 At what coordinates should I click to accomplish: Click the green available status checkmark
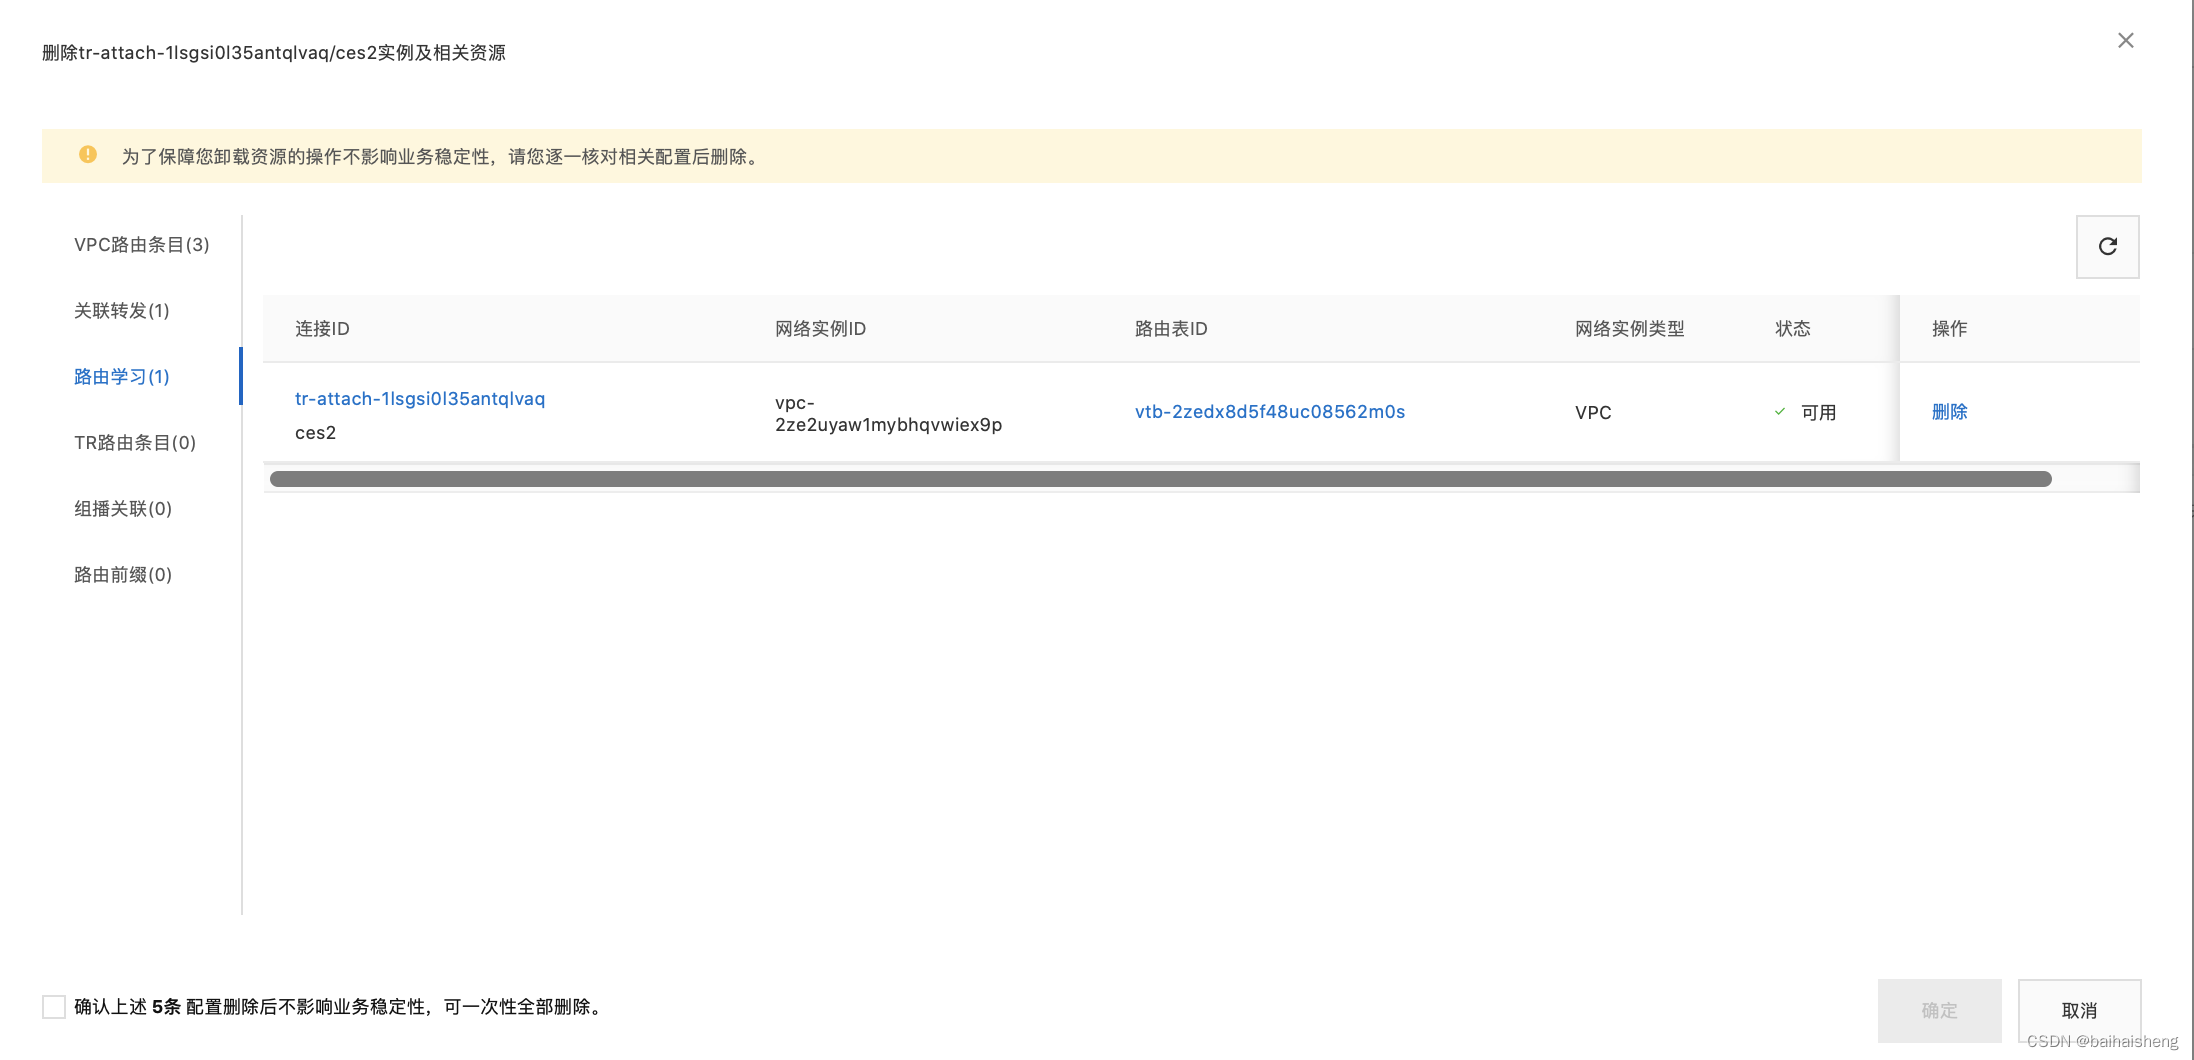(1780, 412)
